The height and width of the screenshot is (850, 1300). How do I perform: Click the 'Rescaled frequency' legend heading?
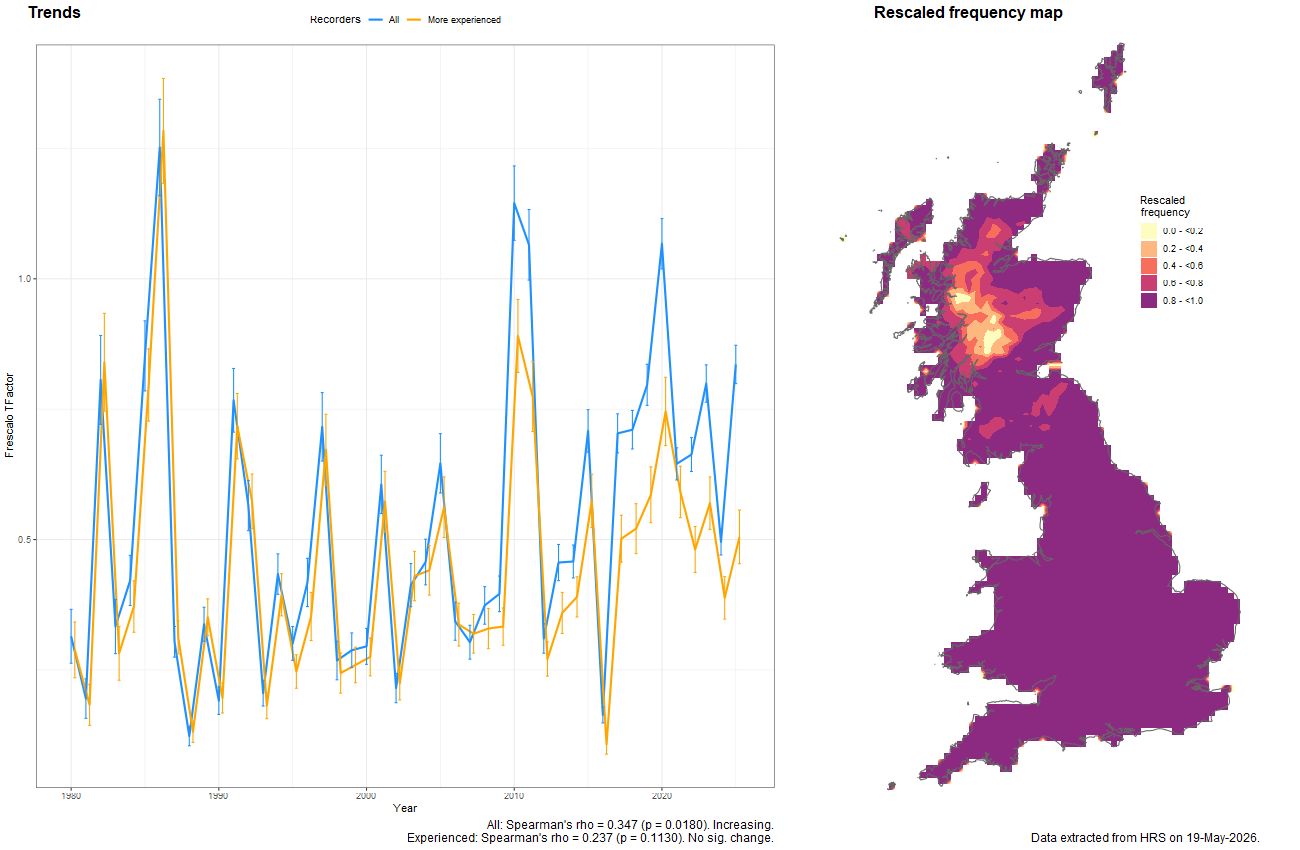[x=1165, y=206]
